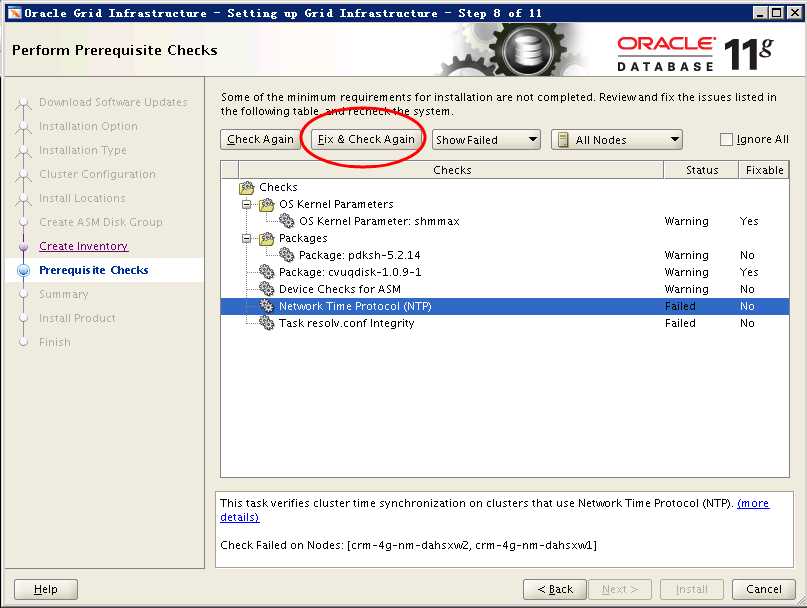Click gear icon beside shmmax parameter
Viewport: 807px width, 608px height.
286,221
